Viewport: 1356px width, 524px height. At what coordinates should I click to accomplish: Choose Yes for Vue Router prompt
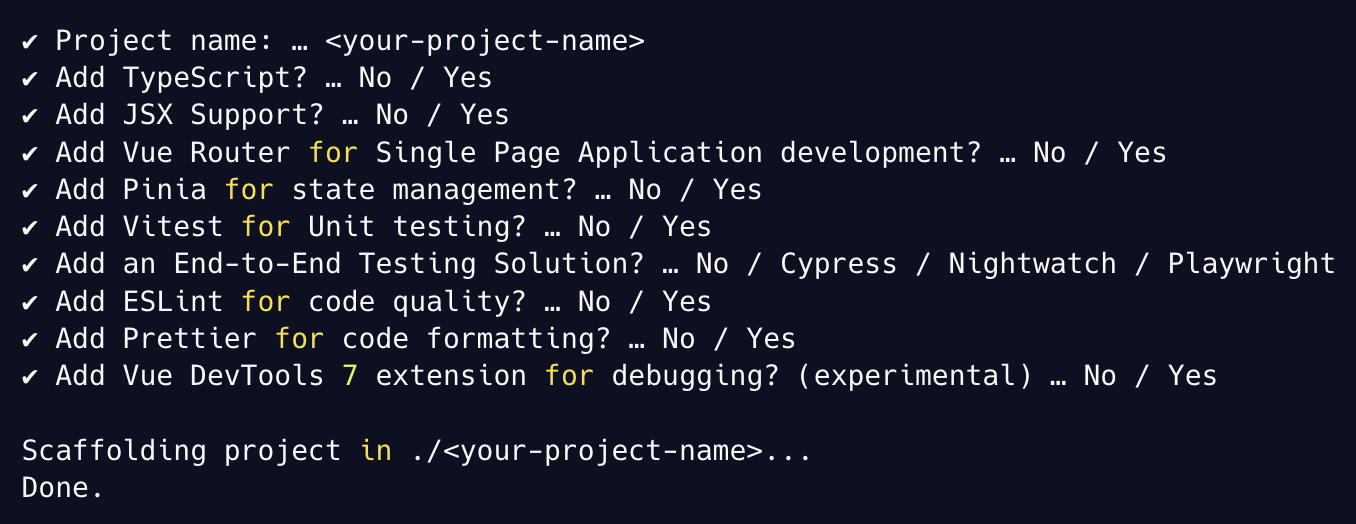click(1142, 153)
